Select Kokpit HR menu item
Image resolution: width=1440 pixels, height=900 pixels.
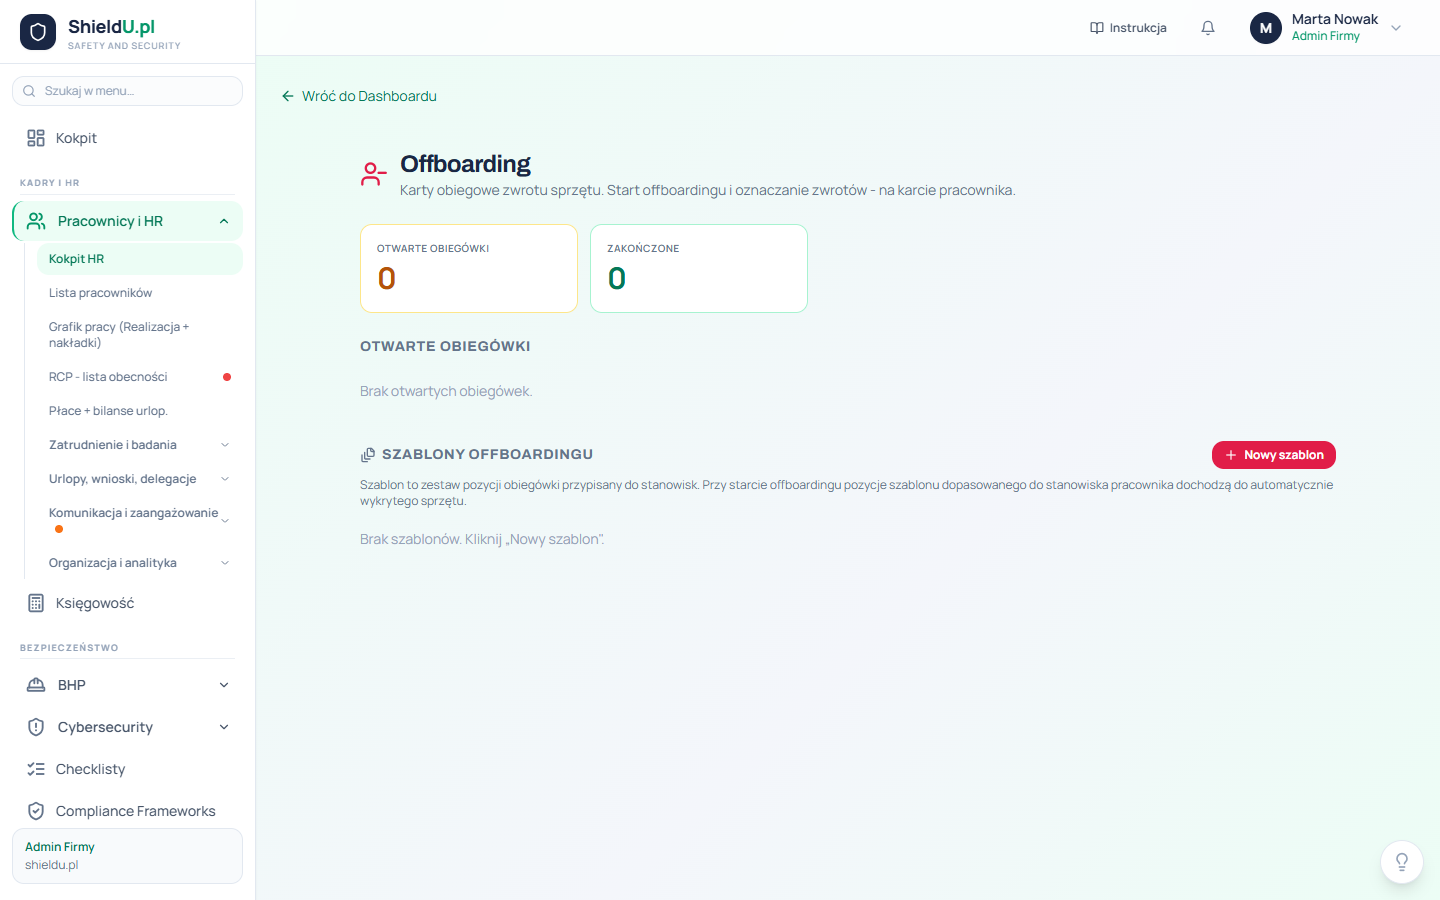click(x=140, y=259)
